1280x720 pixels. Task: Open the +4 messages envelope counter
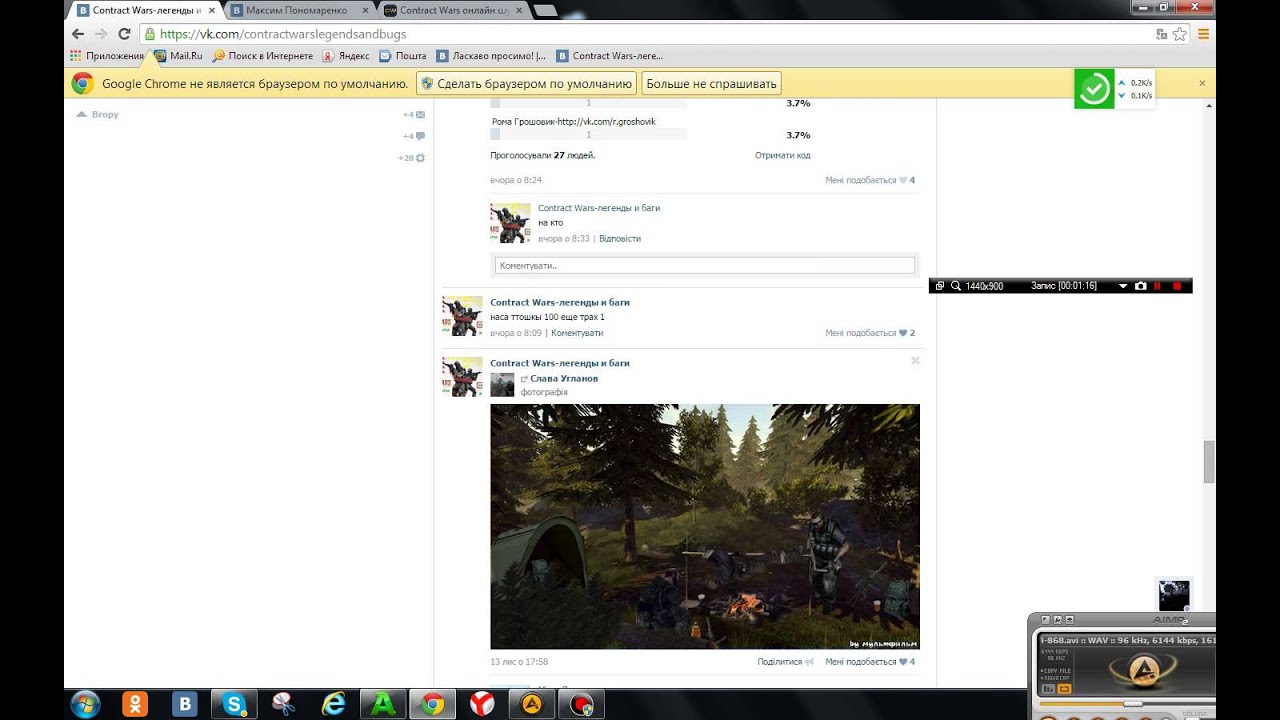point(414,115)
